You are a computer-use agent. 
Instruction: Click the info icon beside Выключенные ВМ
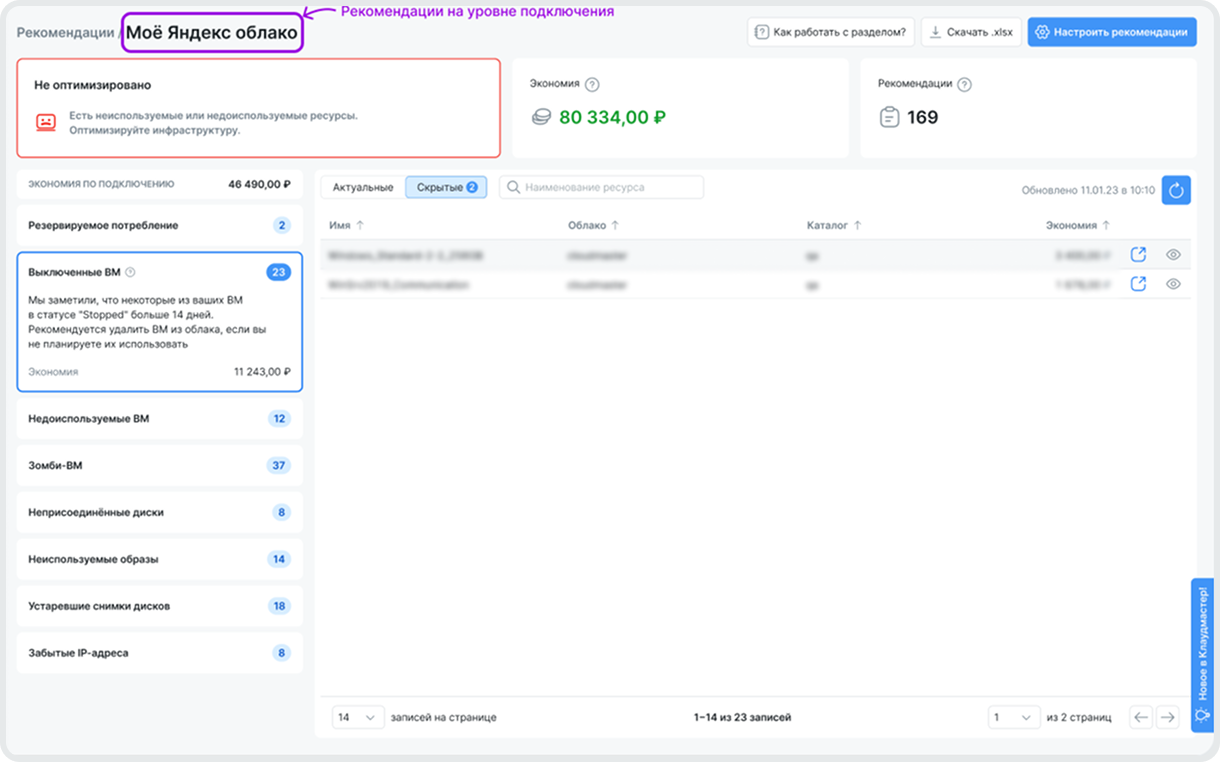click(x=131, y=272)
